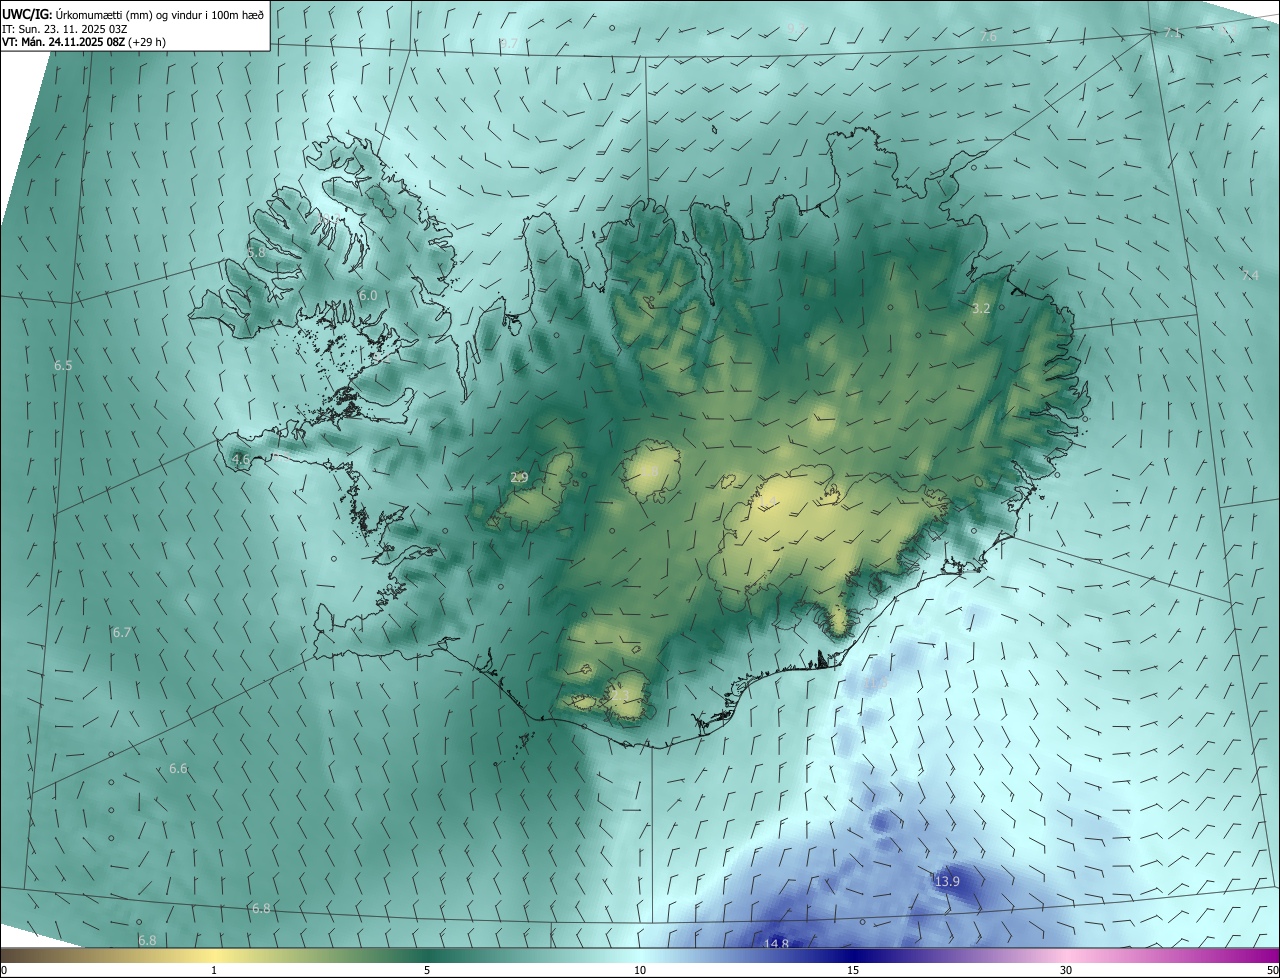Click the 6.5 value label
The image size is (1280, 978).
63,366
